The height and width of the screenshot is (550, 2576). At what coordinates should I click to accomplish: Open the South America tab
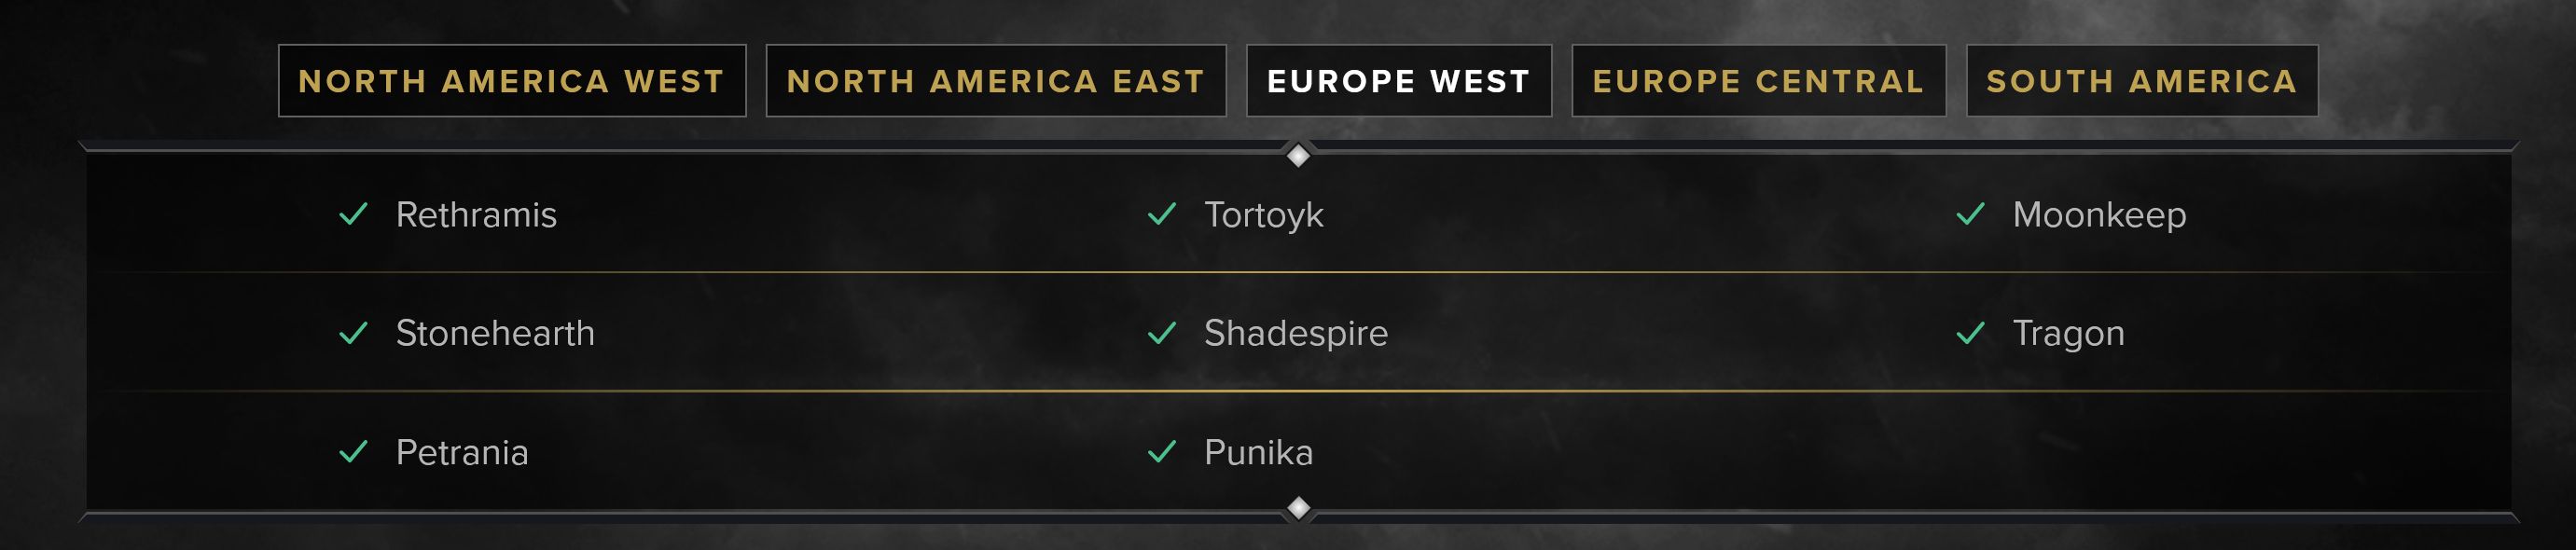pos(2142,81)
